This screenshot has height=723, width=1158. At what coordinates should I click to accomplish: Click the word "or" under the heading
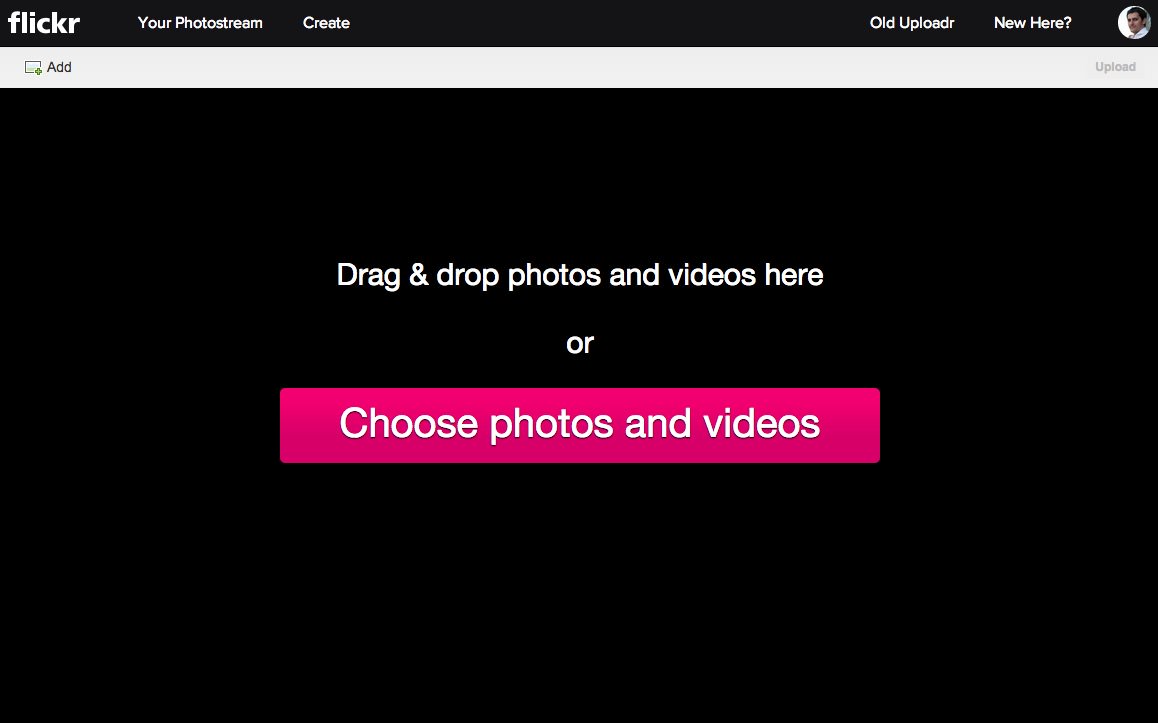(580, 343)
